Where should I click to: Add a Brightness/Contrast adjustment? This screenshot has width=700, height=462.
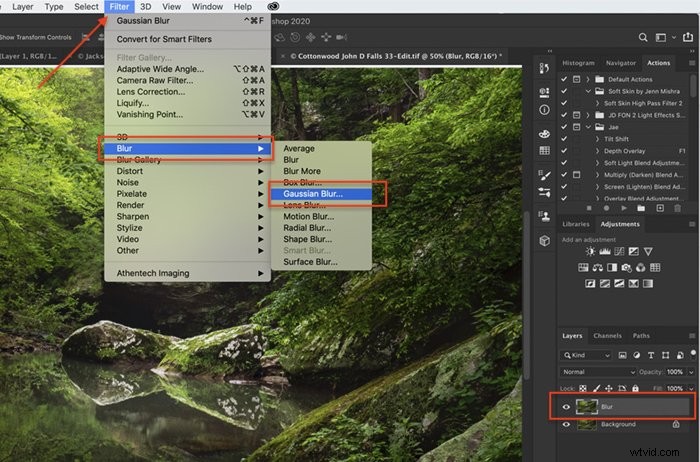pyautogui.click(x=591, y=251)
